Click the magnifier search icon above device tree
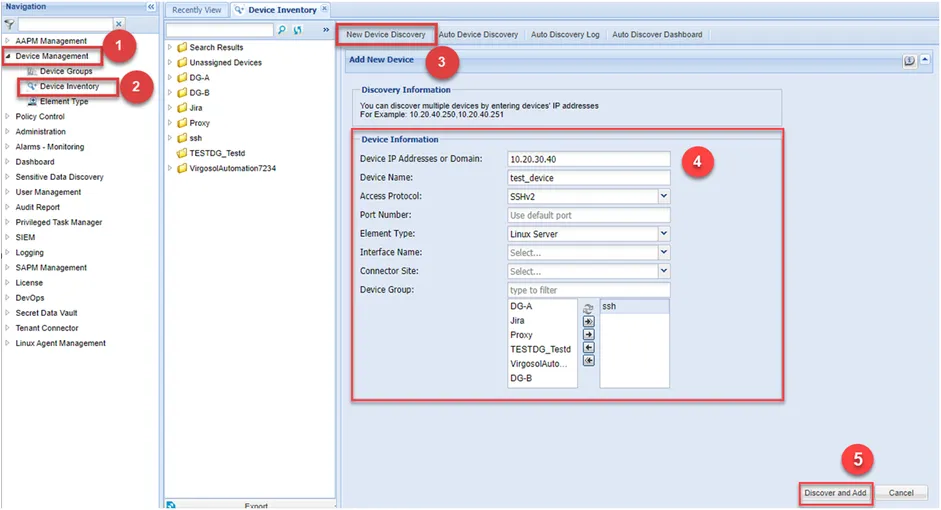Image resolution: width=941 pixels, height=510 pixels. point(281,30)
